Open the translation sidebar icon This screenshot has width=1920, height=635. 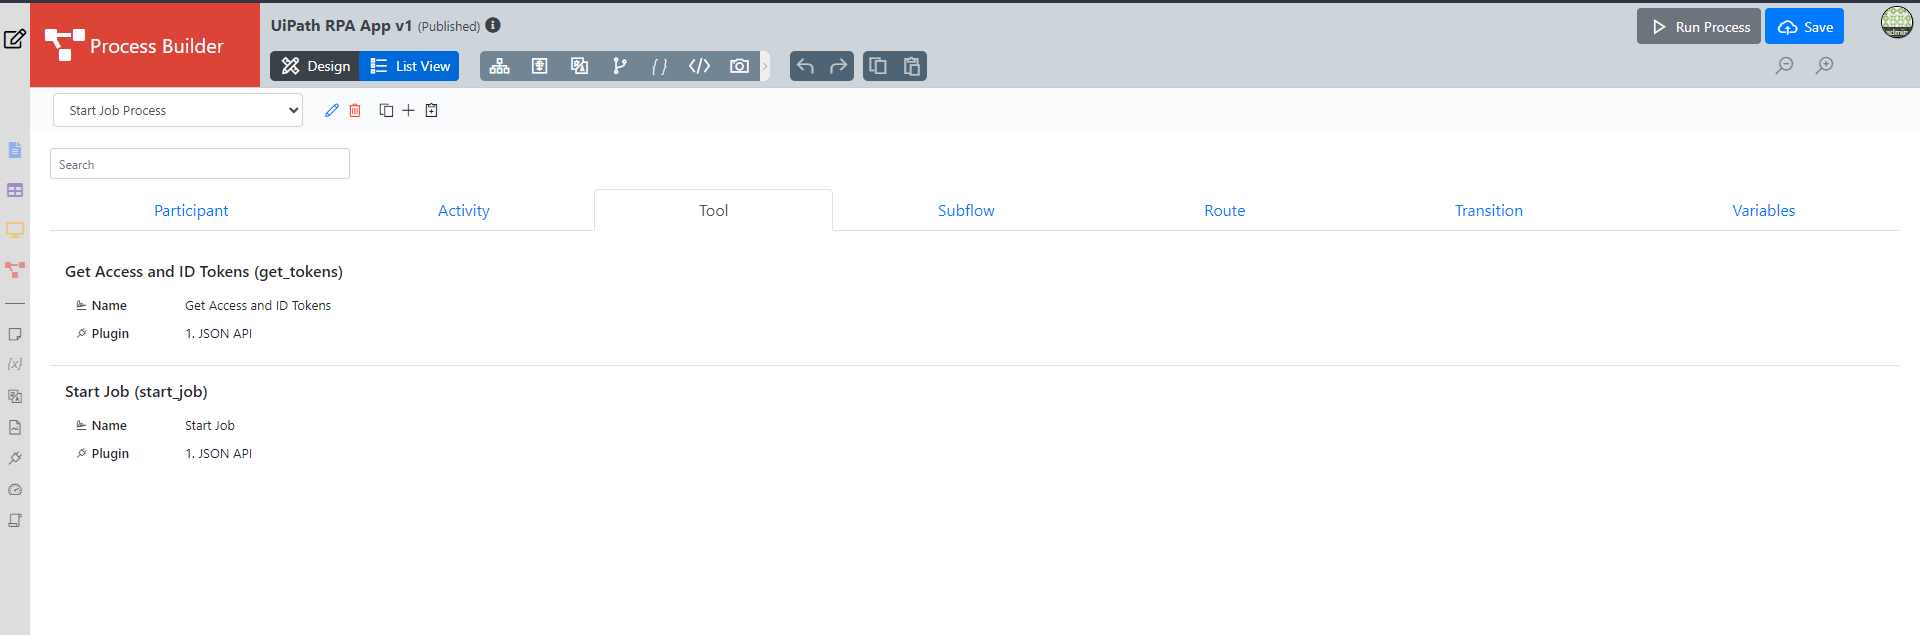tap(15, 396)
